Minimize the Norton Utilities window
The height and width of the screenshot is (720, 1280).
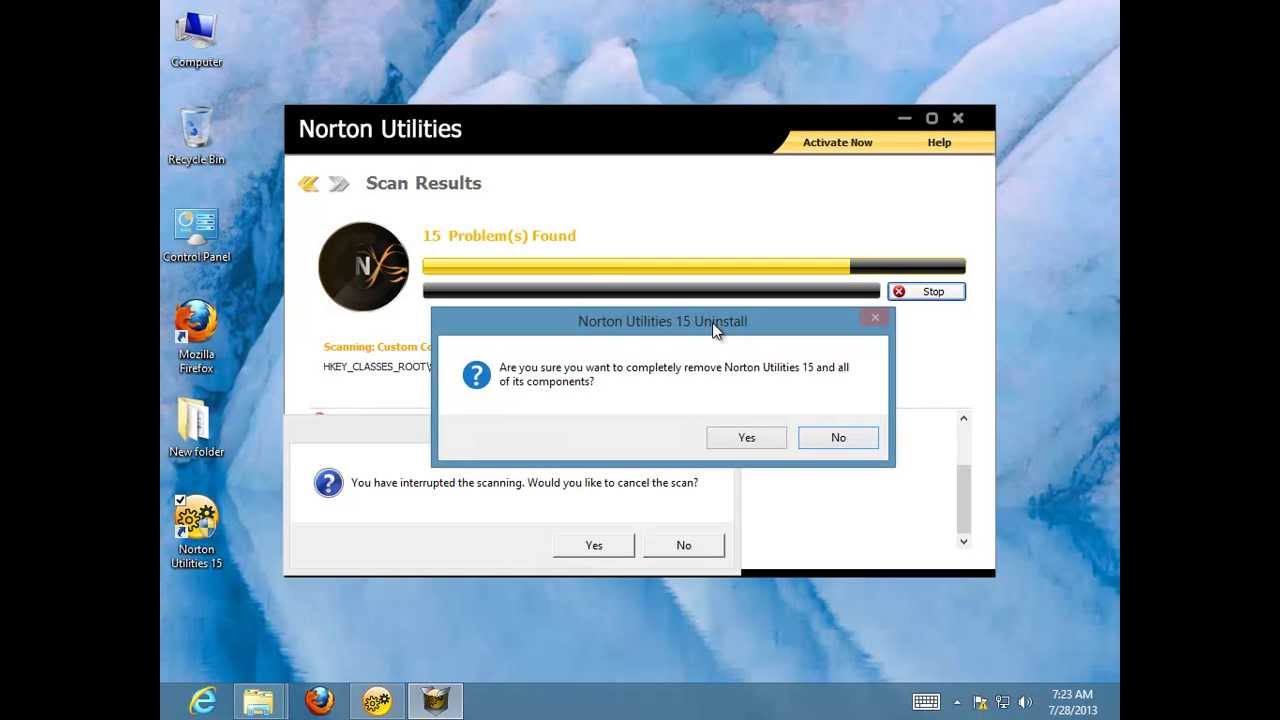click(905, 118)
